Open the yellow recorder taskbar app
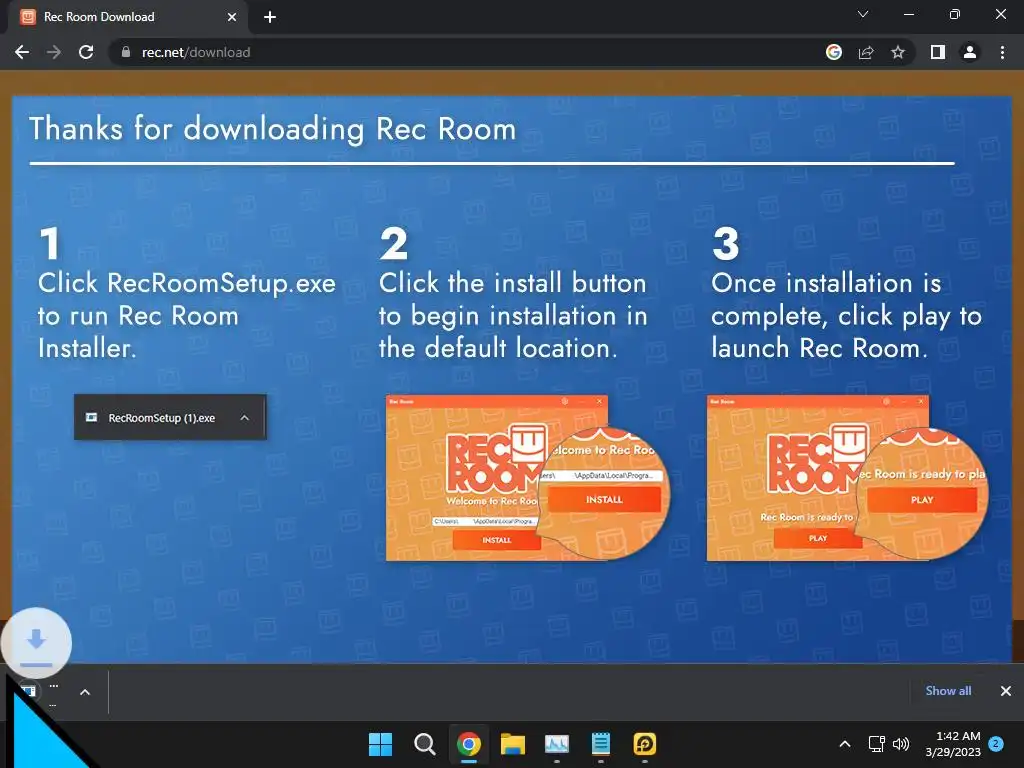The height and width of the screenshot is (768, 1024). (645, 744)
